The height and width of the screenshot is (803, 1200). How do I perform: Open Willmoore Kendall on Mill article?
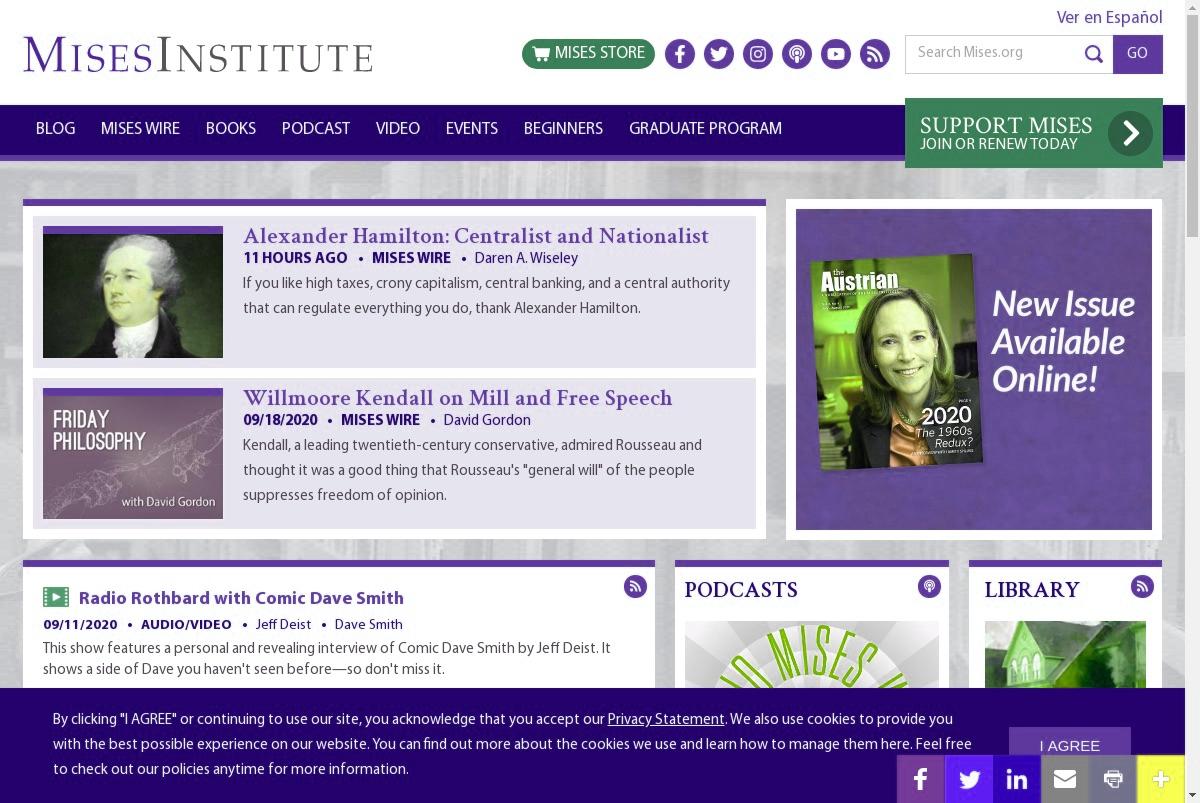tap(458, 398)
